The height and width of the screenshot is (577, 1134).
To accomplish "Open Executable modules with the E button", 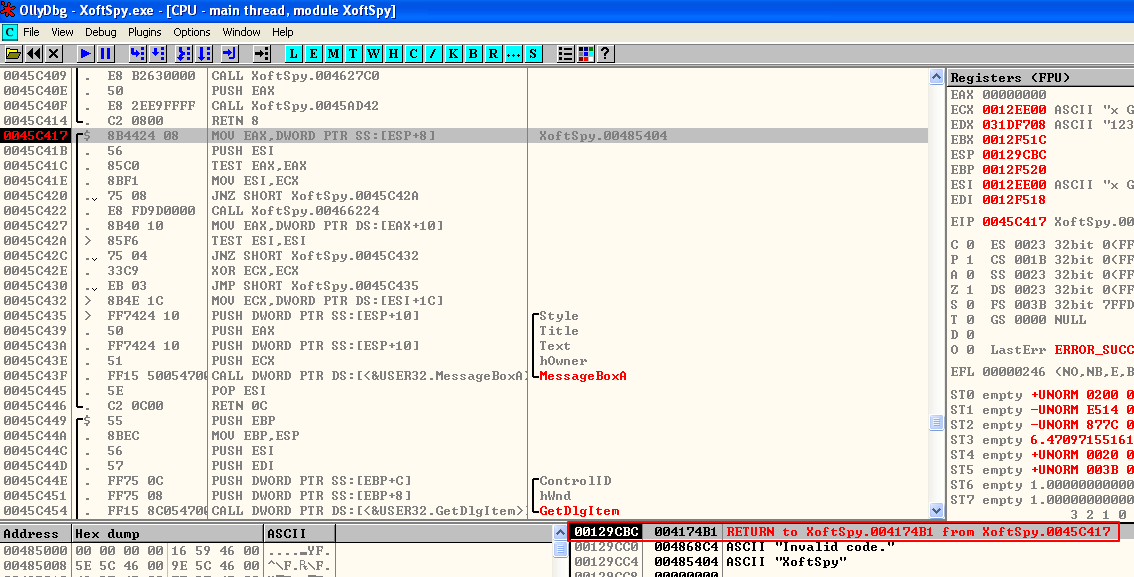I will (x=313, y=54).
